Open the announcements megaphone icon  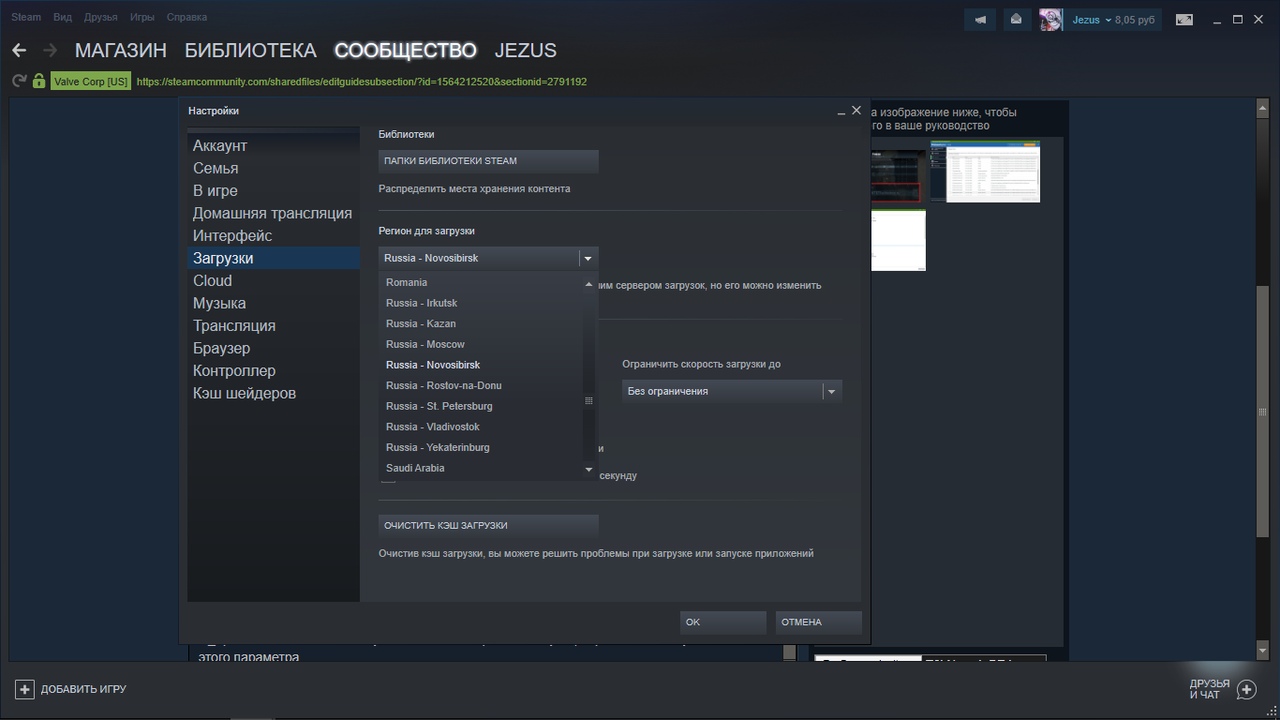point(981,19)
